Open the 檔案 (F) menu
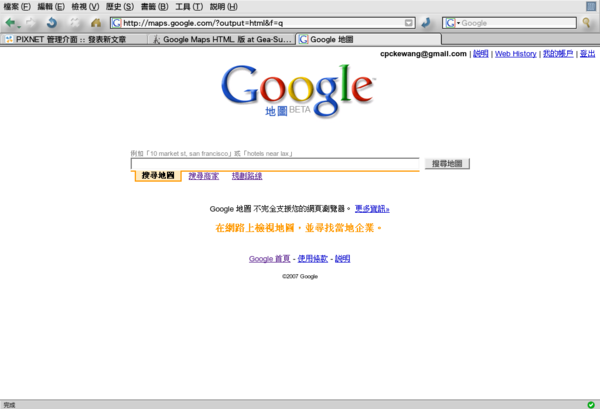Screen dimensions: 600x409 pyautogui.click(x=17, y=7)
